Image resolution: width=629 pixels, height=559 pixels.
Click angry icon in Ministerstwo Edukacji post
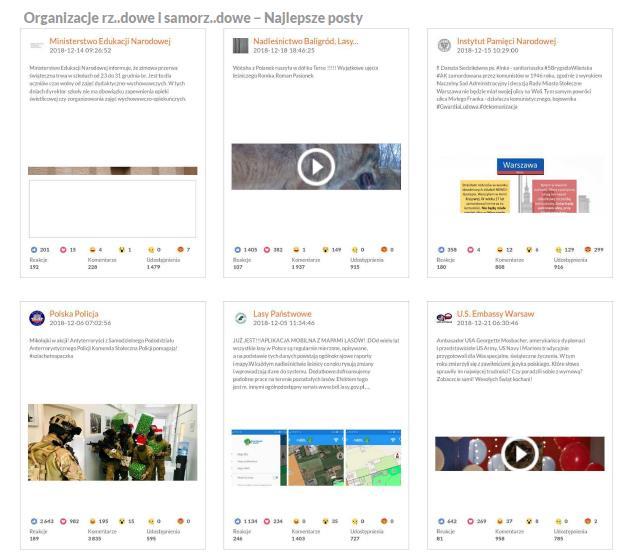click(181, 249)
